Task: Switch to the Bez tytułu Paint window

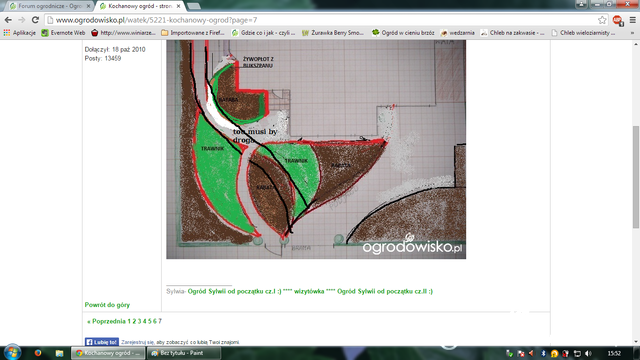Action: click(x=183, y=353)
